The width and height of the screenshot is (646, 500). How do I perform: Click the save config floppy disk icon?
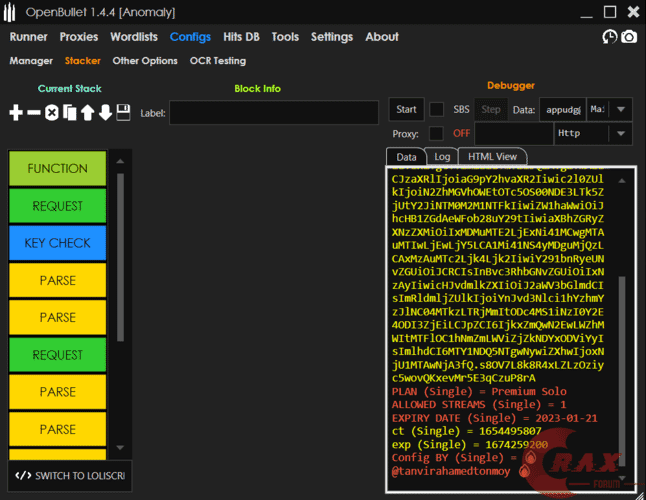[123, 113]
